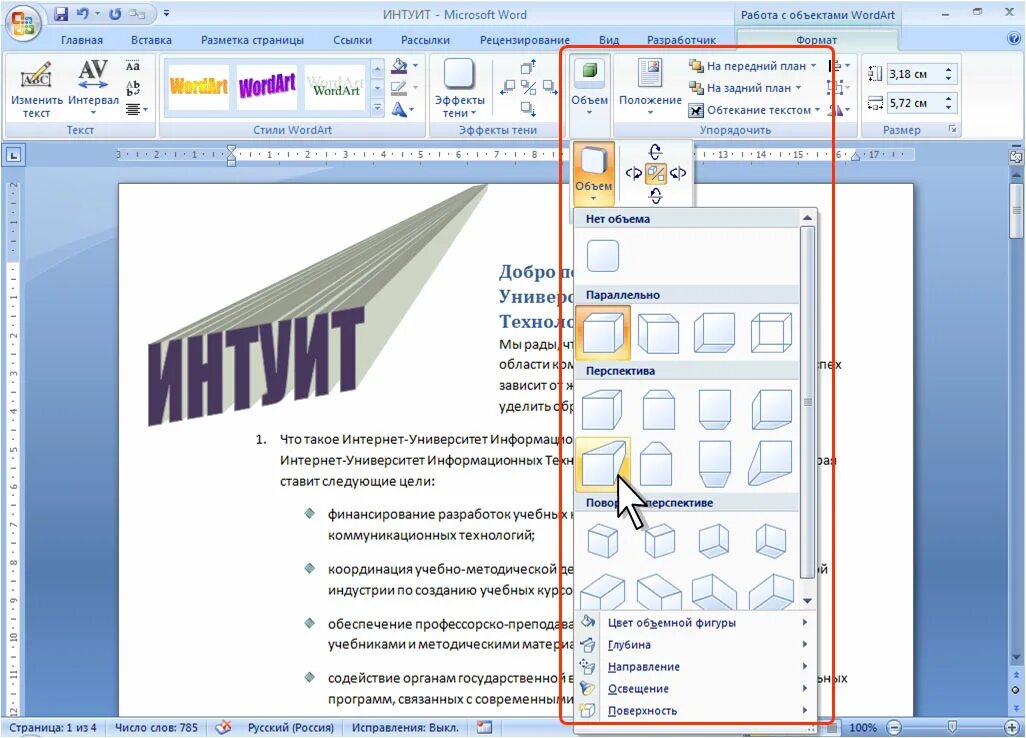Viewport: 1026px width, 738px height.
Task: Click the shape fill paint bucket icon
Action: [x=398, y=66]
